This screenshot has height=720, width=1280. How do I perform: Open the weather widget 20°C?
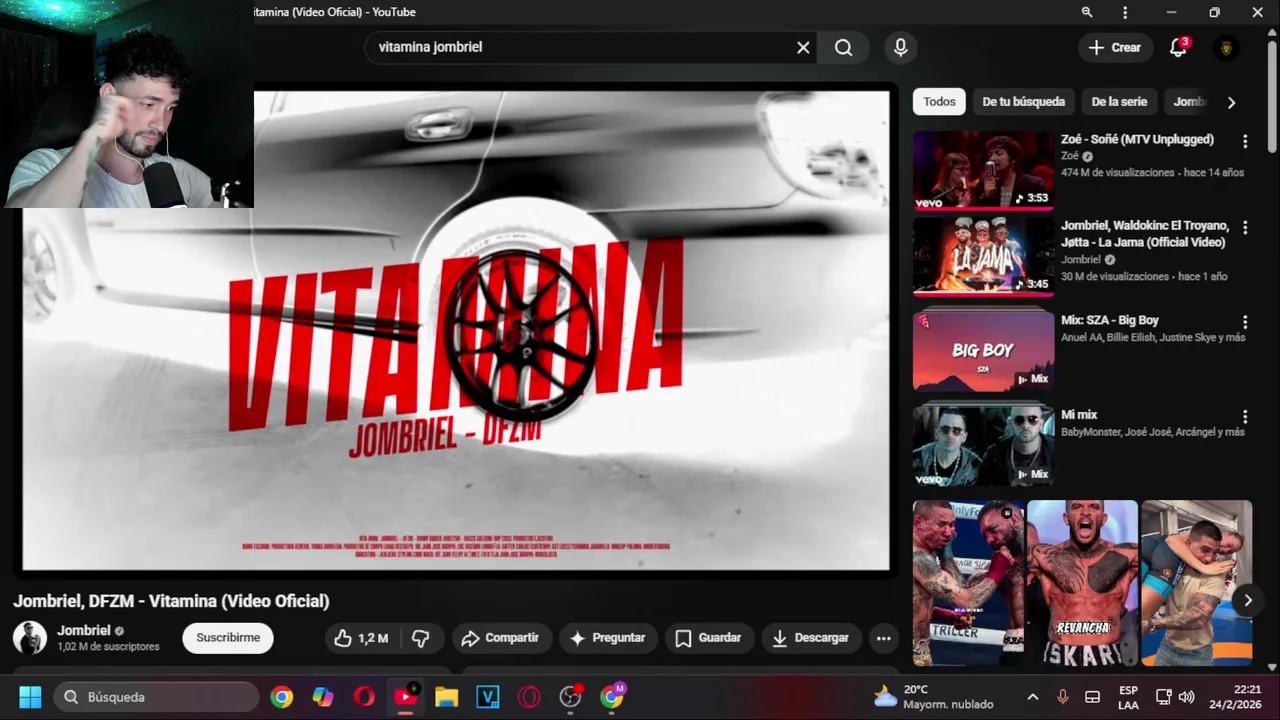click(x=933, y=697)
